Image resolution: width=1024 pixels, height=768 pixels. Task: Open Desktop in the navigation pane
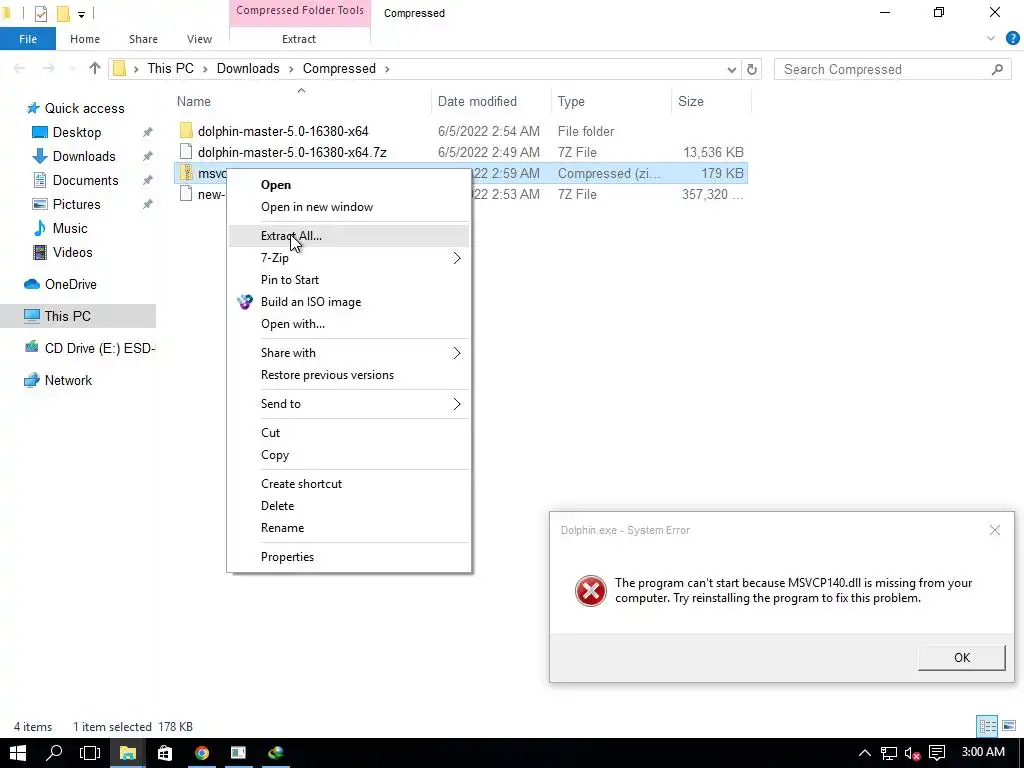76,133
